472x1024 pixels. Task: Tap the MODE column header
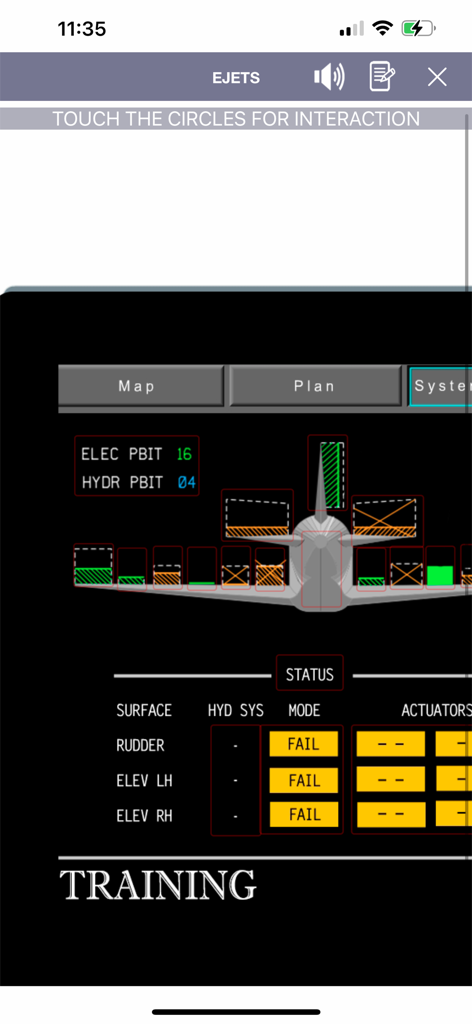point(304,710)
